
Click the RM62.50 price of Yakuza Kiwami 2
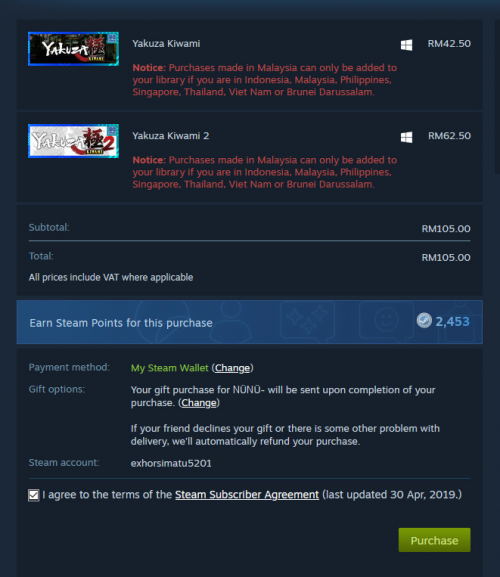click(x=449, y=136)
